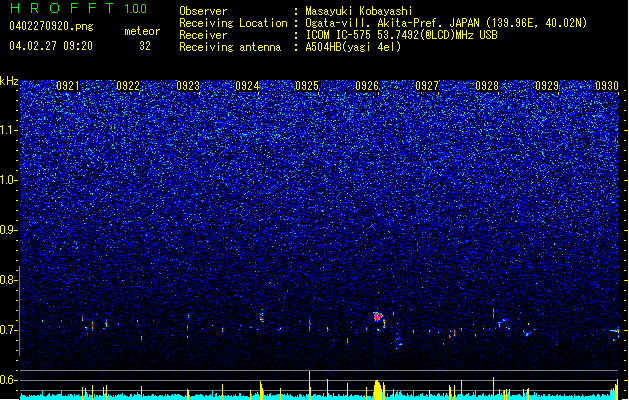Click the 0930 time marker
This screenshot has height=400, width=629.
click(607, 86)
